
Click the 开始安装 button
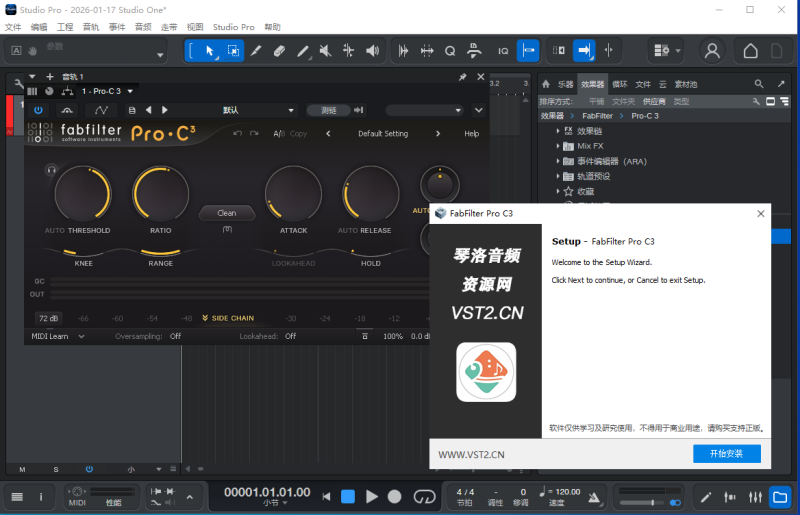pos(727,454)
